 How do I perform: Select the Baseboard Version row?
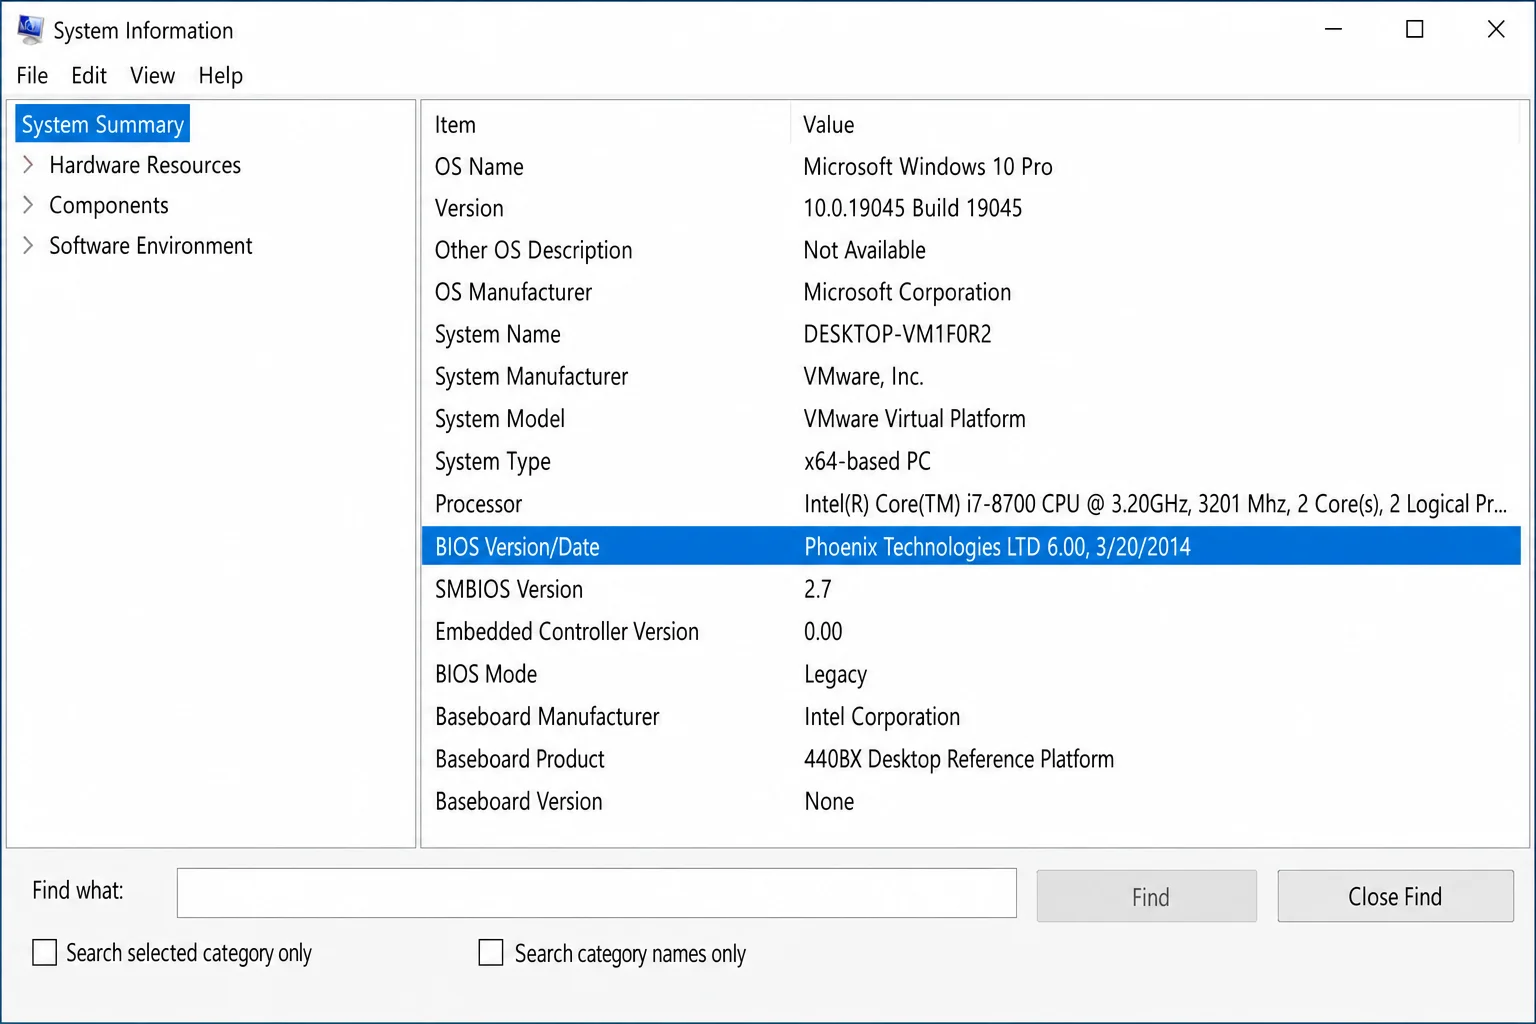(x=971, y=801)
